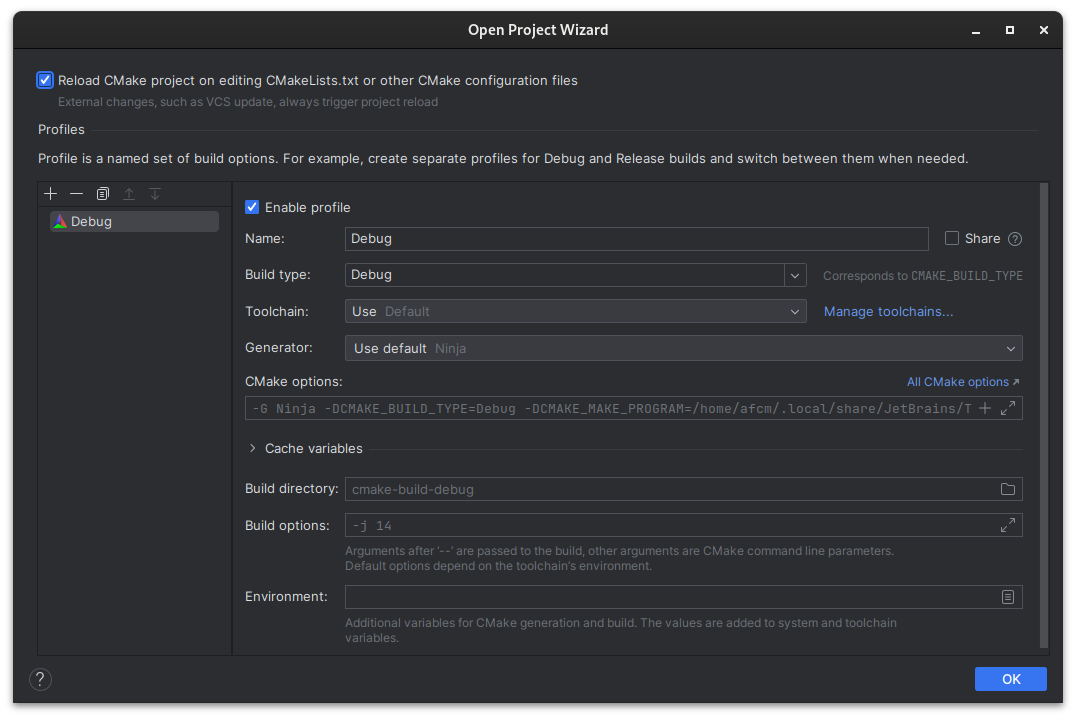Open the Environment variables list editor icon
This screenshot has width=1076, height=719.
point(1008,596)
